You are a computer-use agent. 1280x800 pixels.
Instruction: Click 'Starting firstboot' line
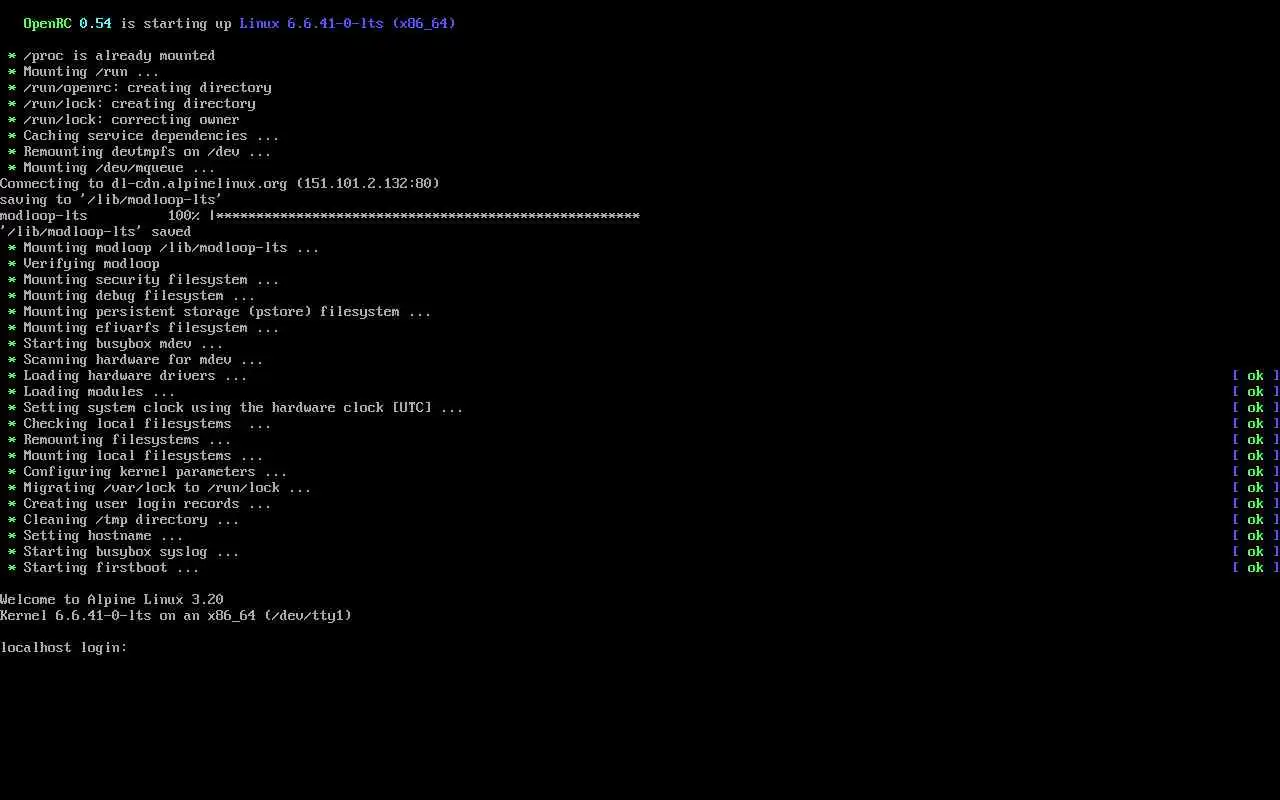pos(104,567)
